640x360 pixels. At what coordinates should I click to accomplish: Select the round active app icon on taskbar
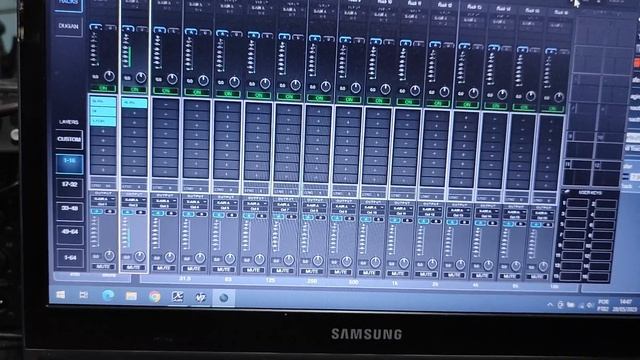coord(223,298)
